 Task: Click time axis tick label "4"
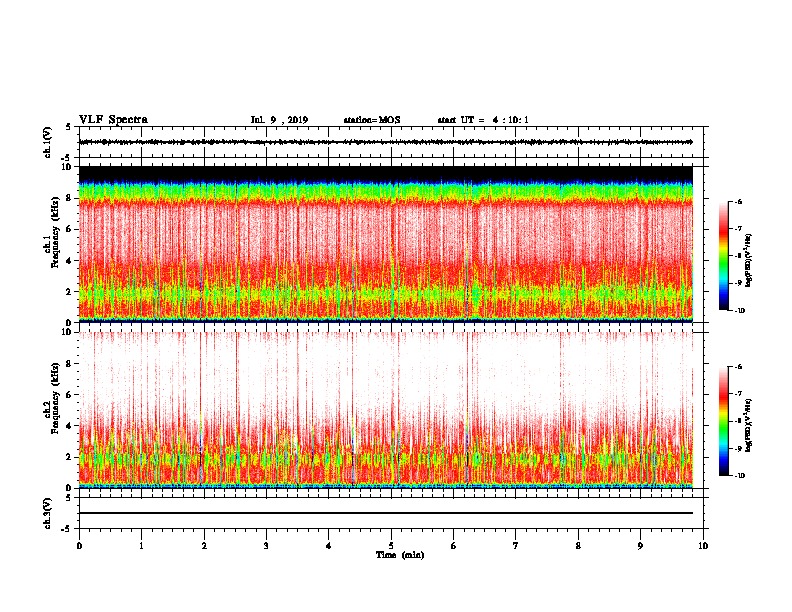pyautogui.click(x=329, y=546)
